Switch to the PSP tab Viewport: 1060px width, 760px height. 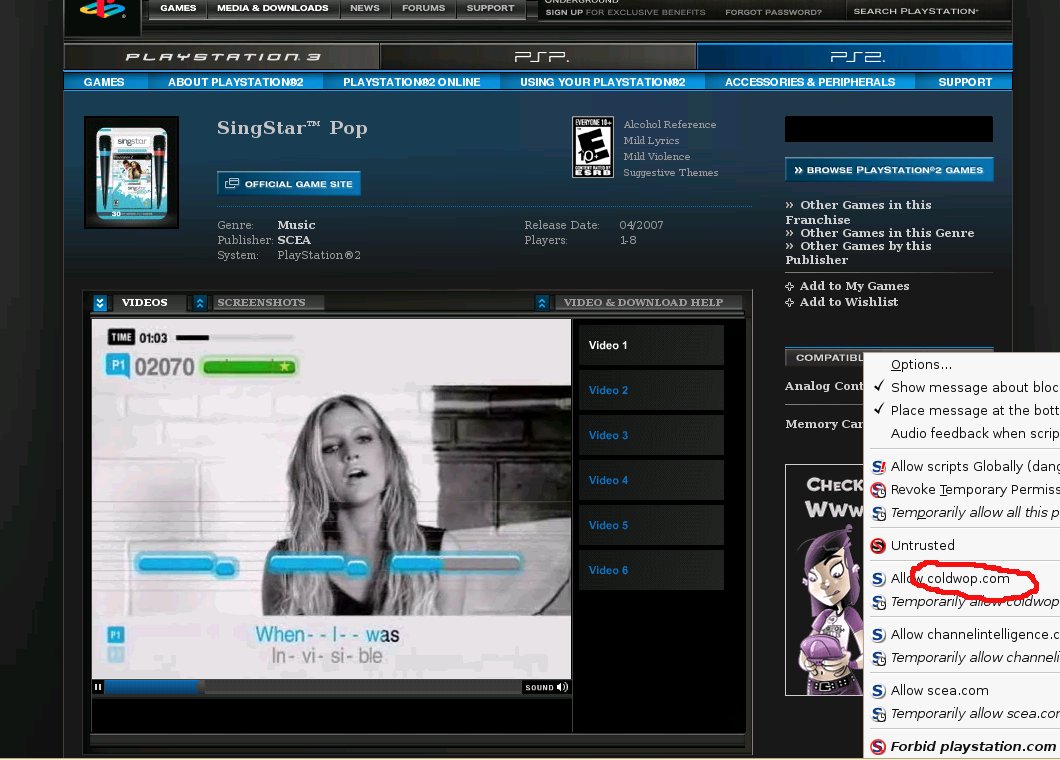[539, 57]
